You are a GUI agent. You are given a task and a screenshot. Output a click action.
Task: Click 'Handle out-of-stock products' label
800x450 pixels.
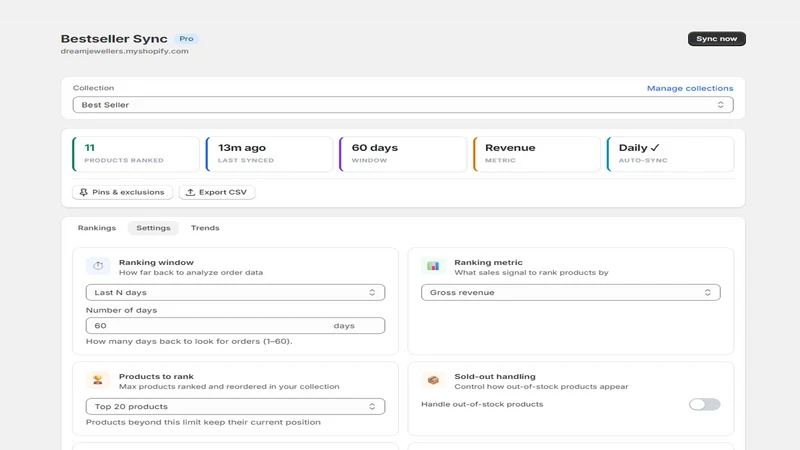482,404
